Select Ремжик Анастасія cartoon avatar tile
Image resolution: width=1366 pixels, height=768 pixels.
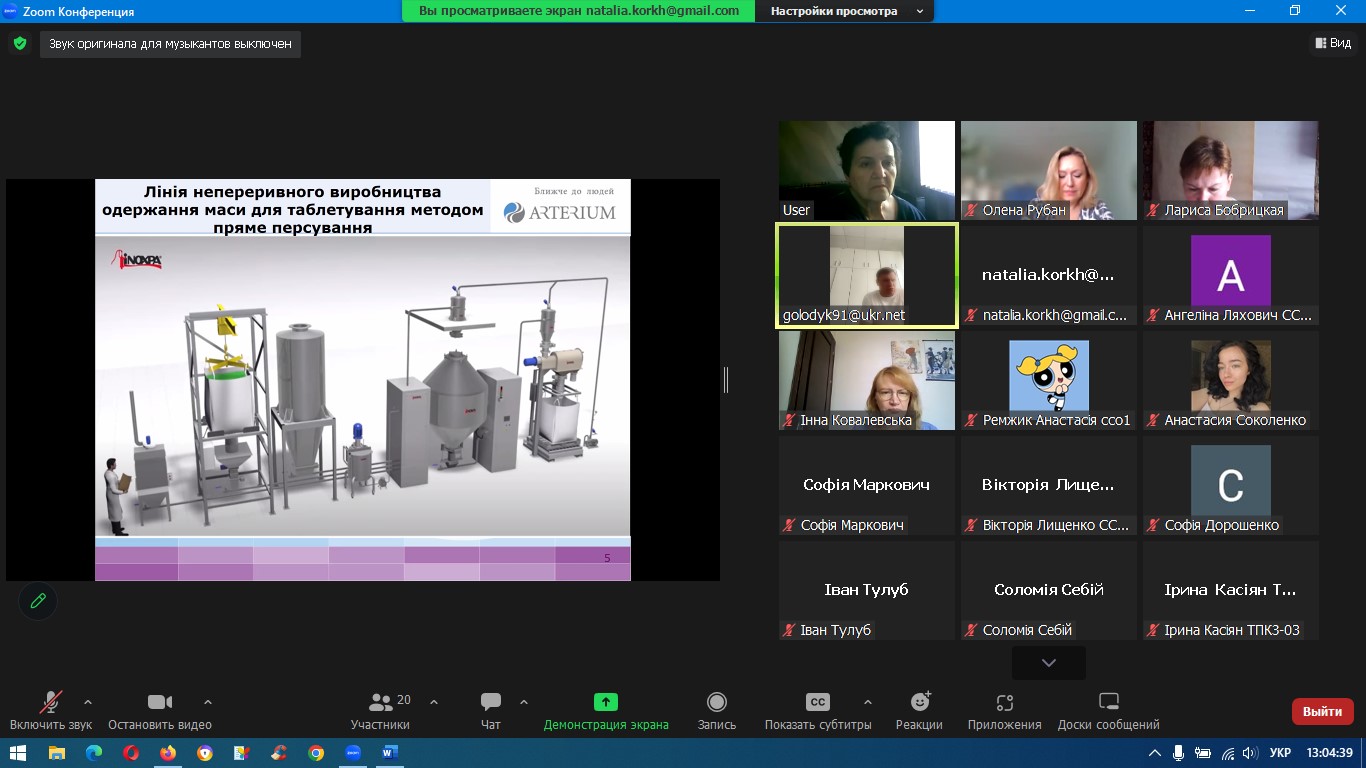[1049, 380]
